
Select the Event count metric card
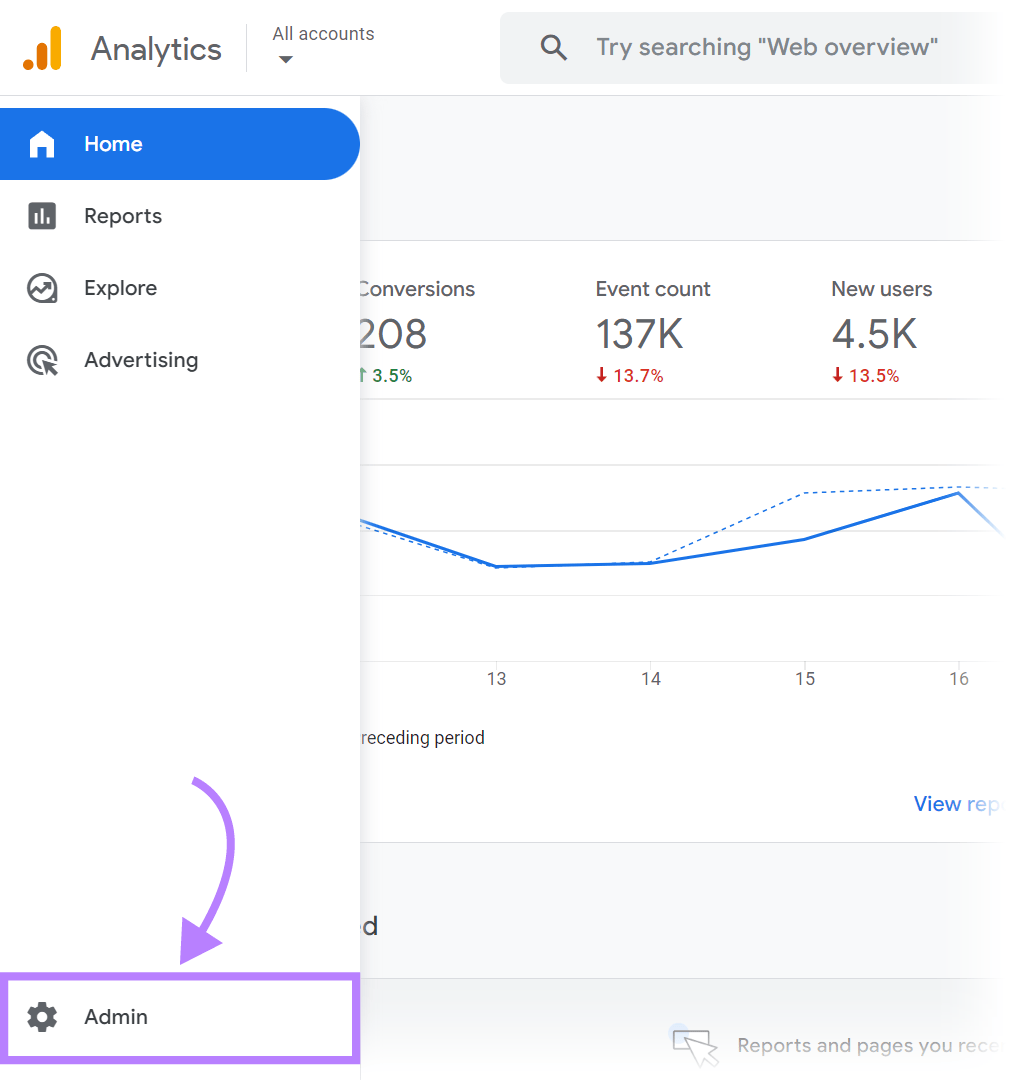tap(652, 330)
